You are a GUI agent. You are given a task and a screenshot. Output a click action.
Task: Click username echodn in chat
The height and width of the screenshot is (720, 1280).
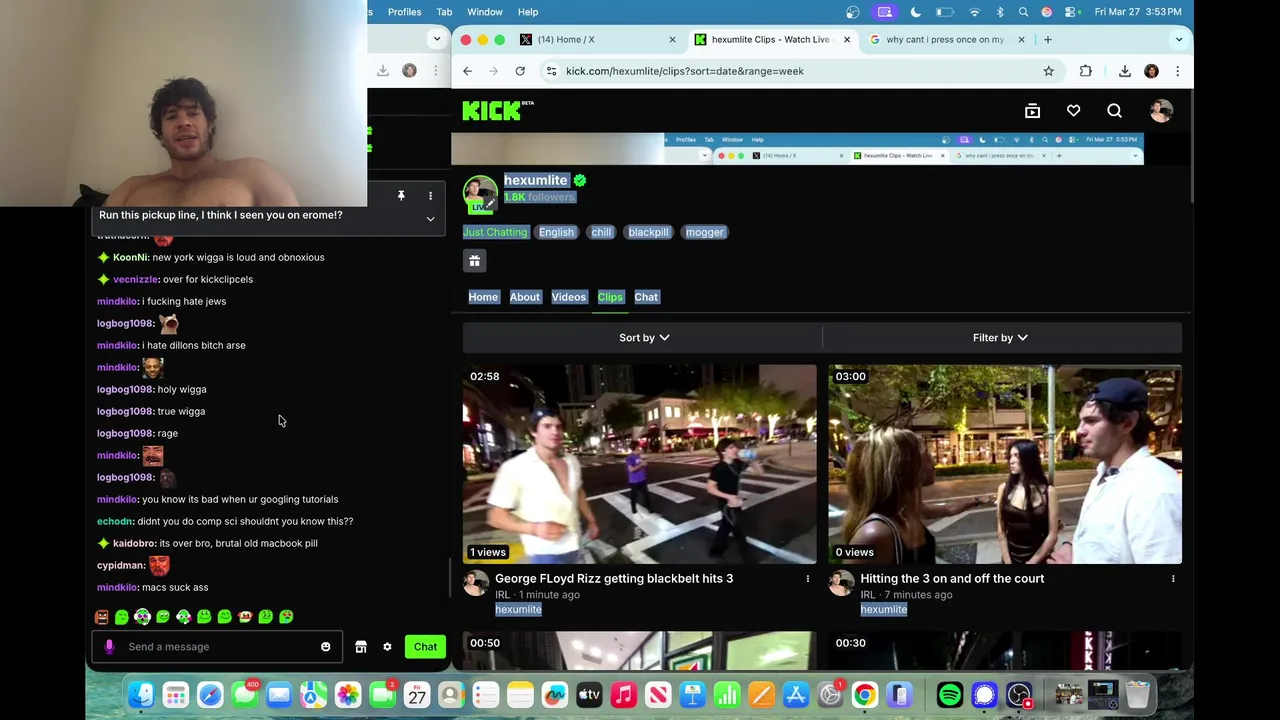pos(114,521)
